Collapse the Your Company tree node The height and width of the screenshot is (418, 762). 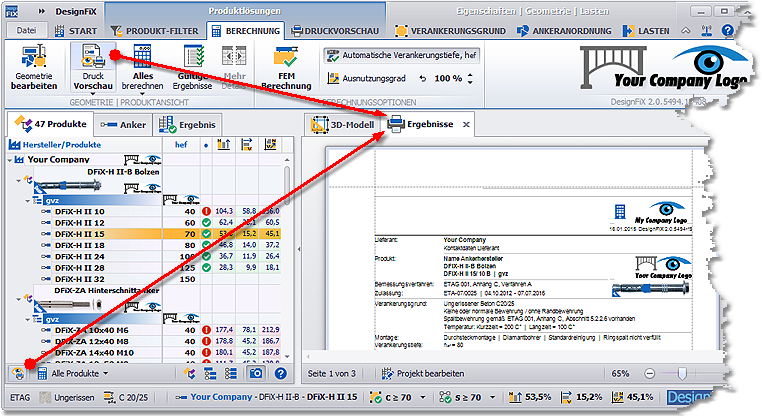point(10,159)
